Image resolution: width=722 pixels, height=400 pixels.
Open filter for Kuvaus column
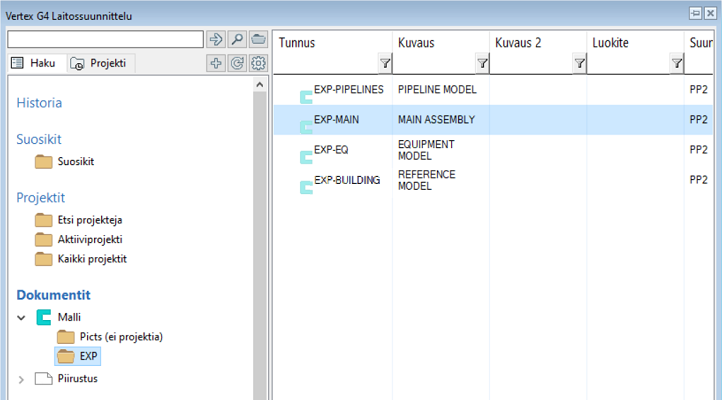[x=482, y=64]
